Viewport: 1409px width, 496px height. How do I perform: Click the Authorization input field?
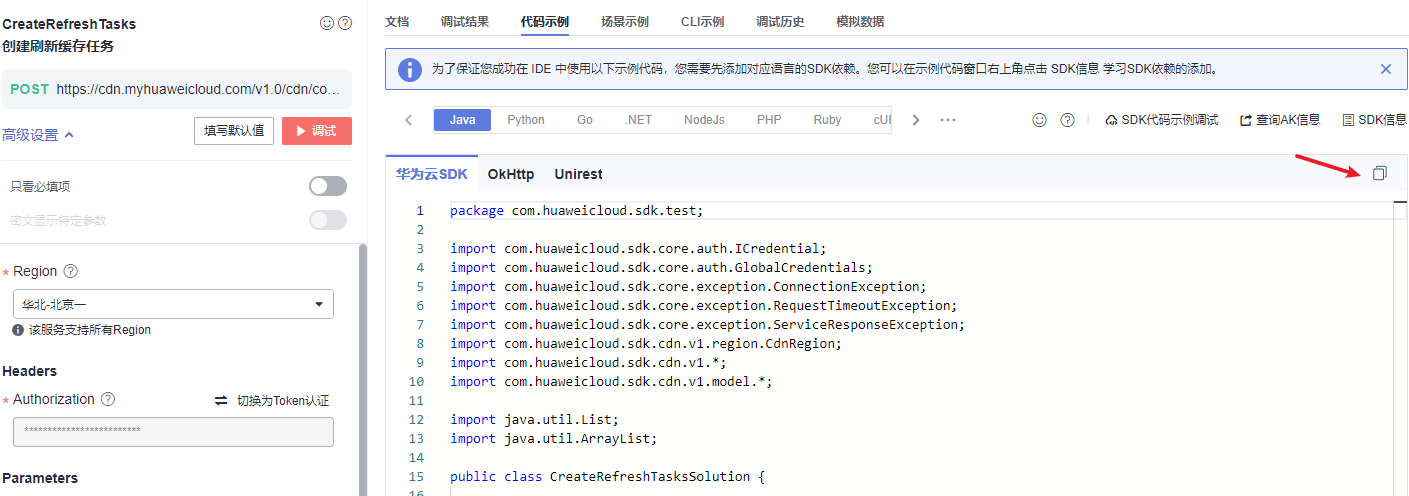(173, 431)
